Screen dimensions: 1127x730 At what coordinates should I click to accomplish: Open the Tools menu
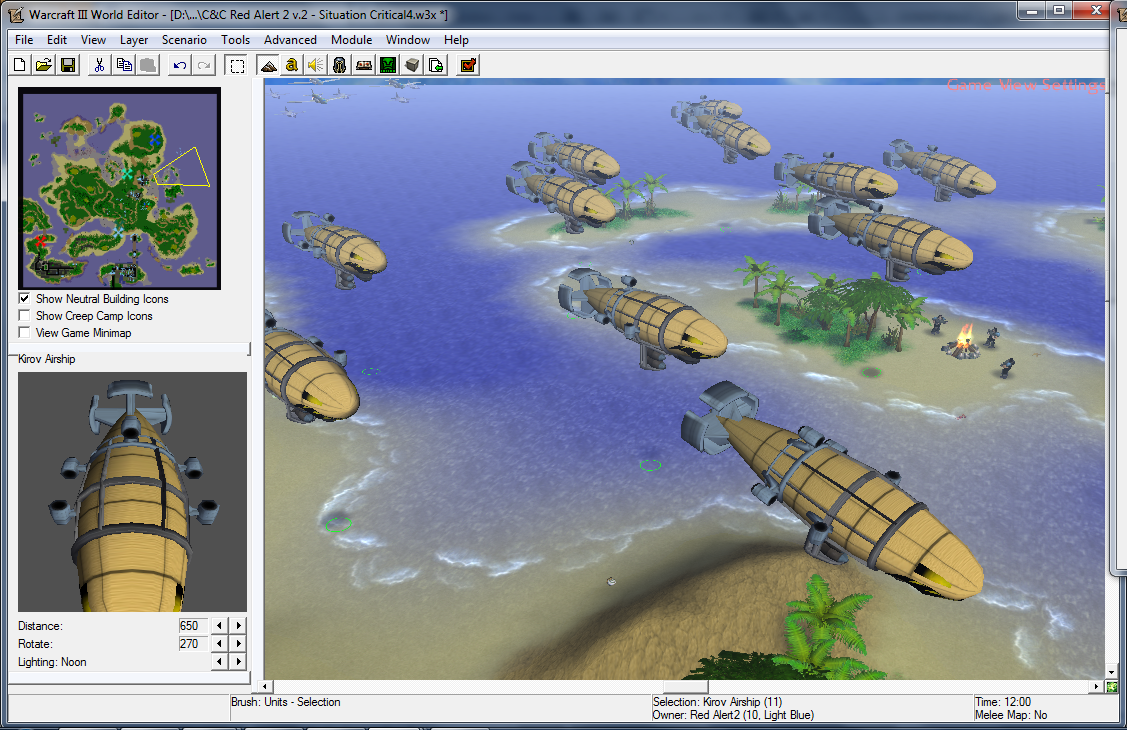pyautogui.click(x=235, y=40)
